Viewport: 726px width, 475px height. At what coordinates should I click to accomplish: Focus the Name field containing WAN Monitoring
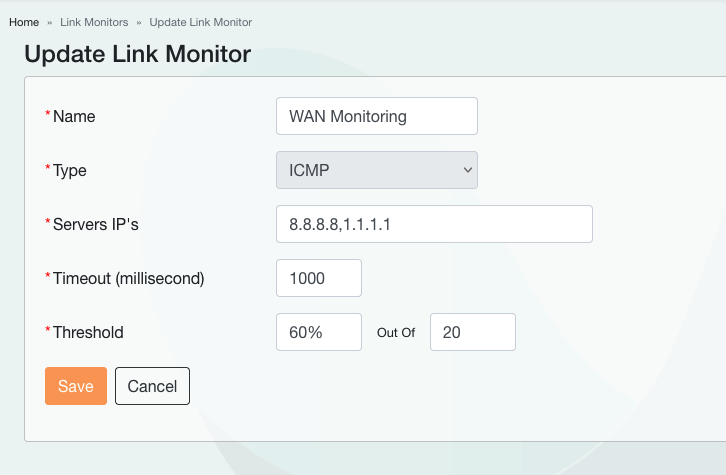coord(376,116)
